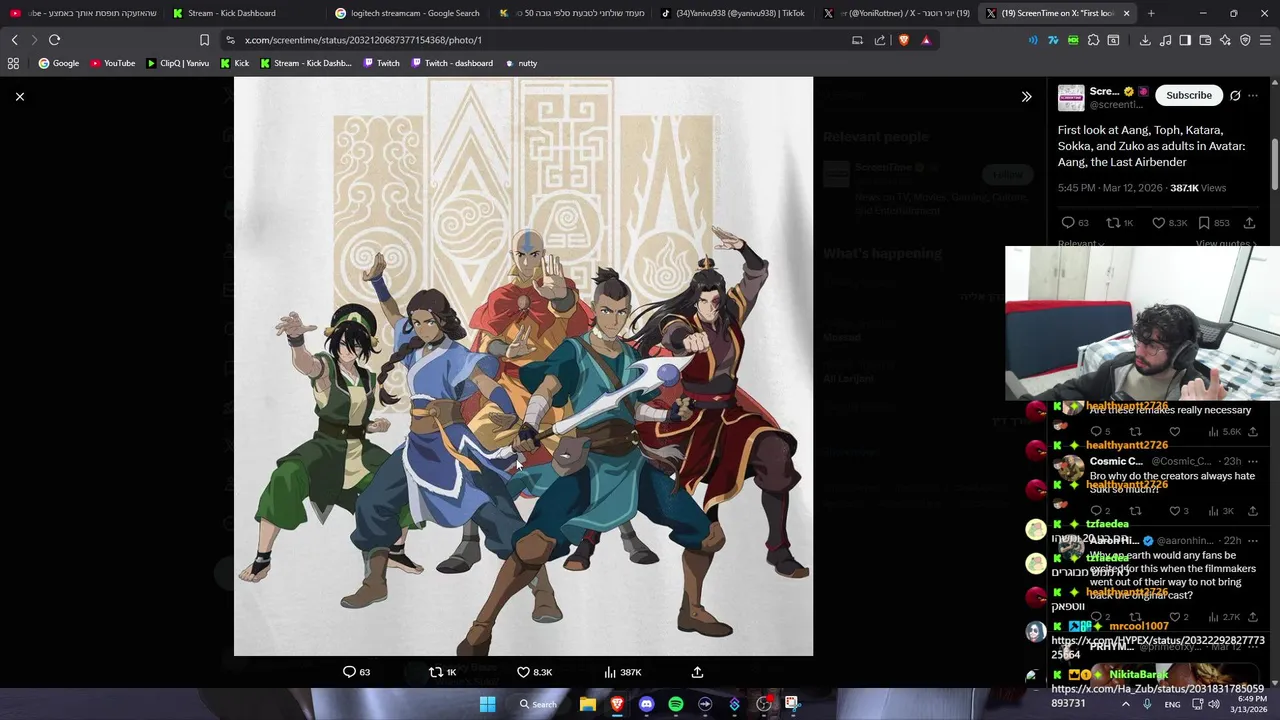Open the music note playlist icon in the toolbar
This screenshot has height=720, width=1280.
pos(1165,40)
